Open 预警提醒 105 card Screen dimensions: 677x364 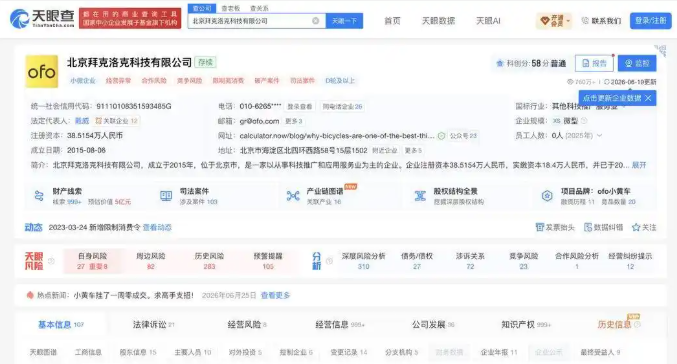(268, 261)
